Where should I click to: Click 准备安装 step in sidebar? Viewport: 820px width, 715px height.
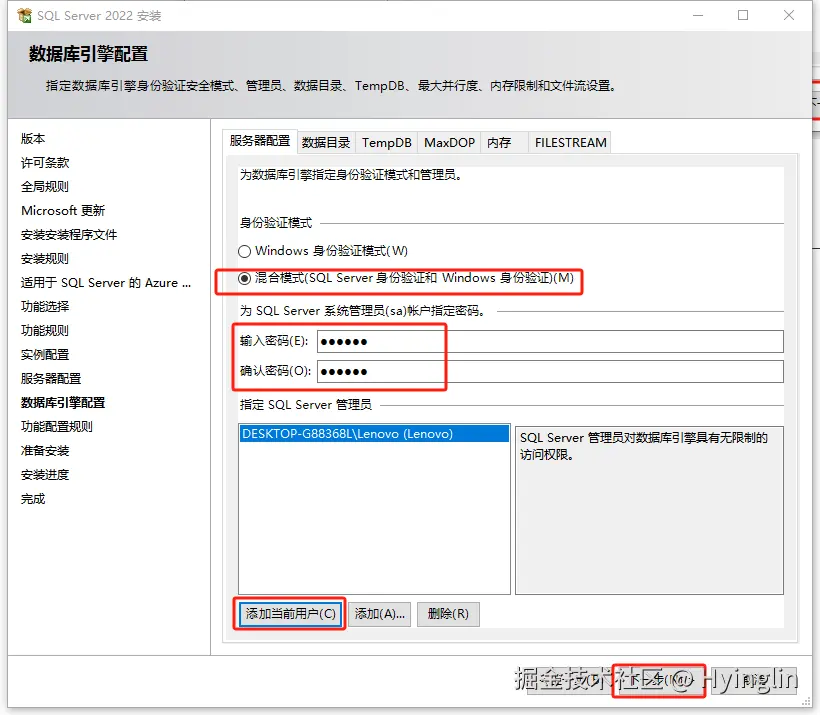click(x=45, y=451)
